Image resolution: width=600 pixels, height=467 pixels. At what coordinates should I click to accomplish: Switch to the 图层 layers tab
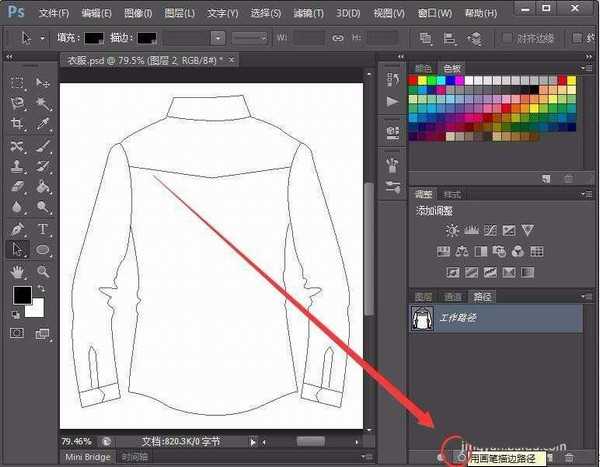(x=424, y=297)
